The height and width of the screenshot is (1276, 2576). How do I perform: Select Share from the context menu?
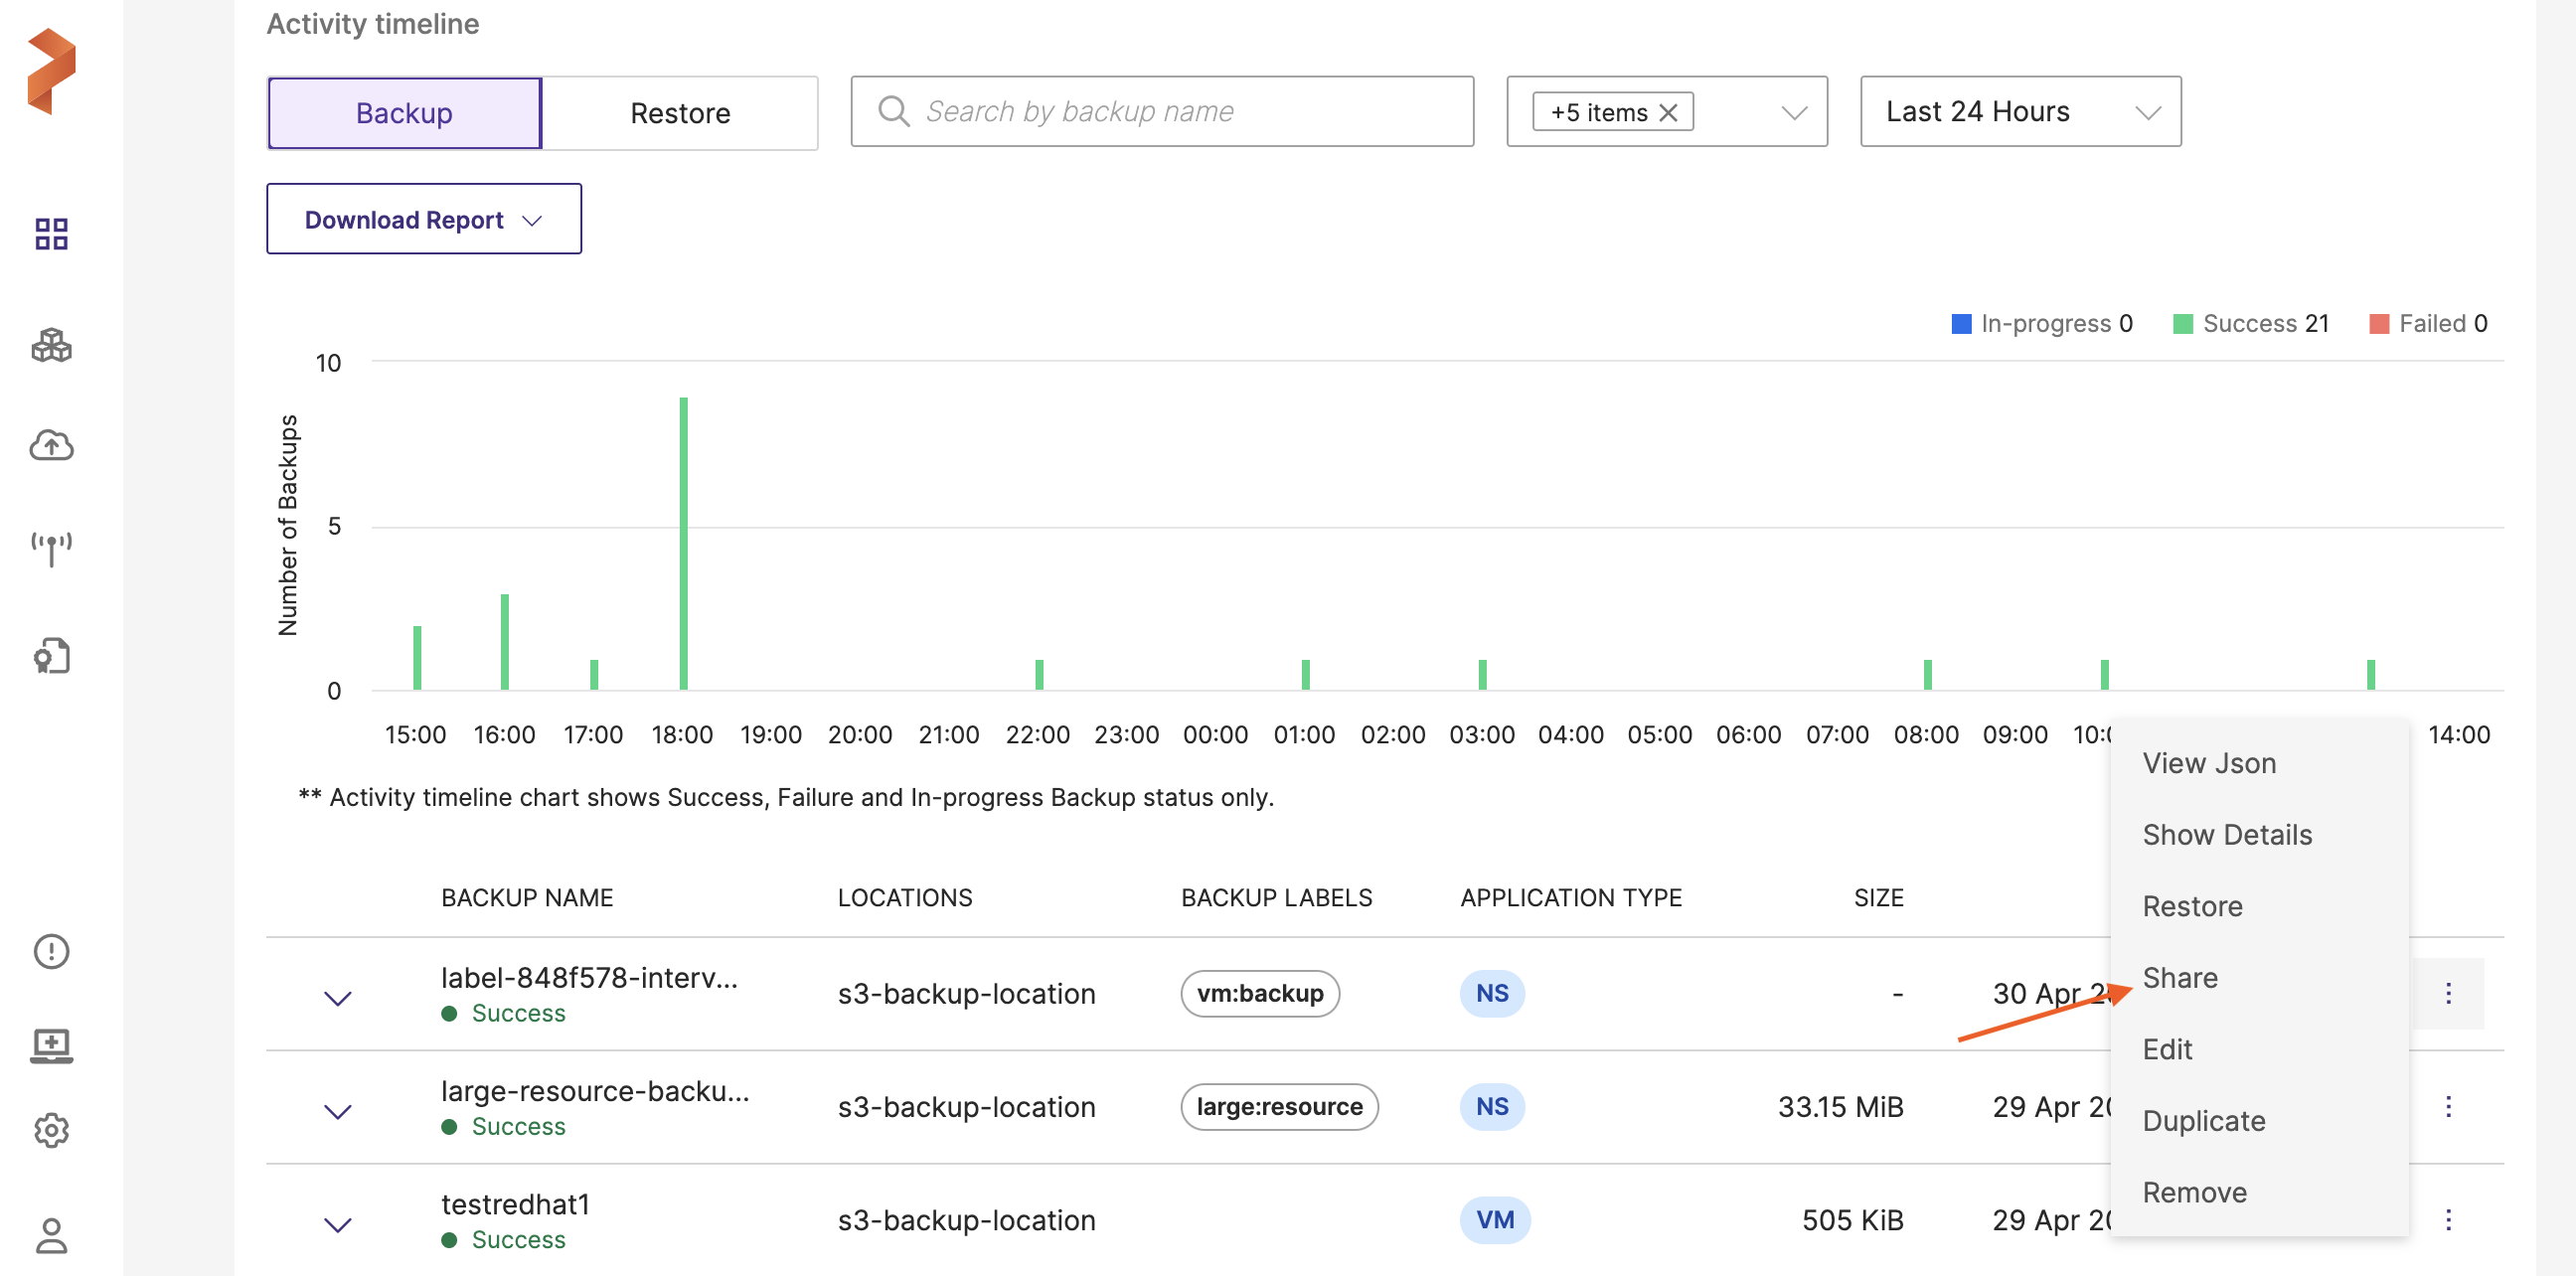[x=2180, y=977]
